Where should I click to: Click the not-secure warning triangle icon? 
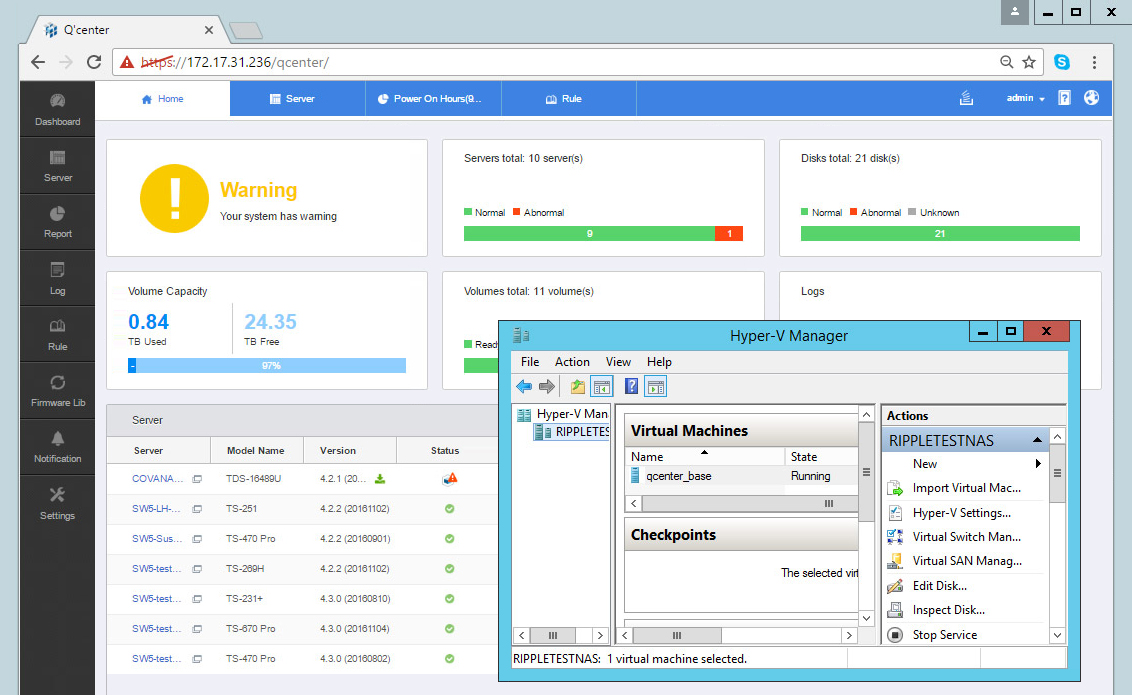pos(127,62)
